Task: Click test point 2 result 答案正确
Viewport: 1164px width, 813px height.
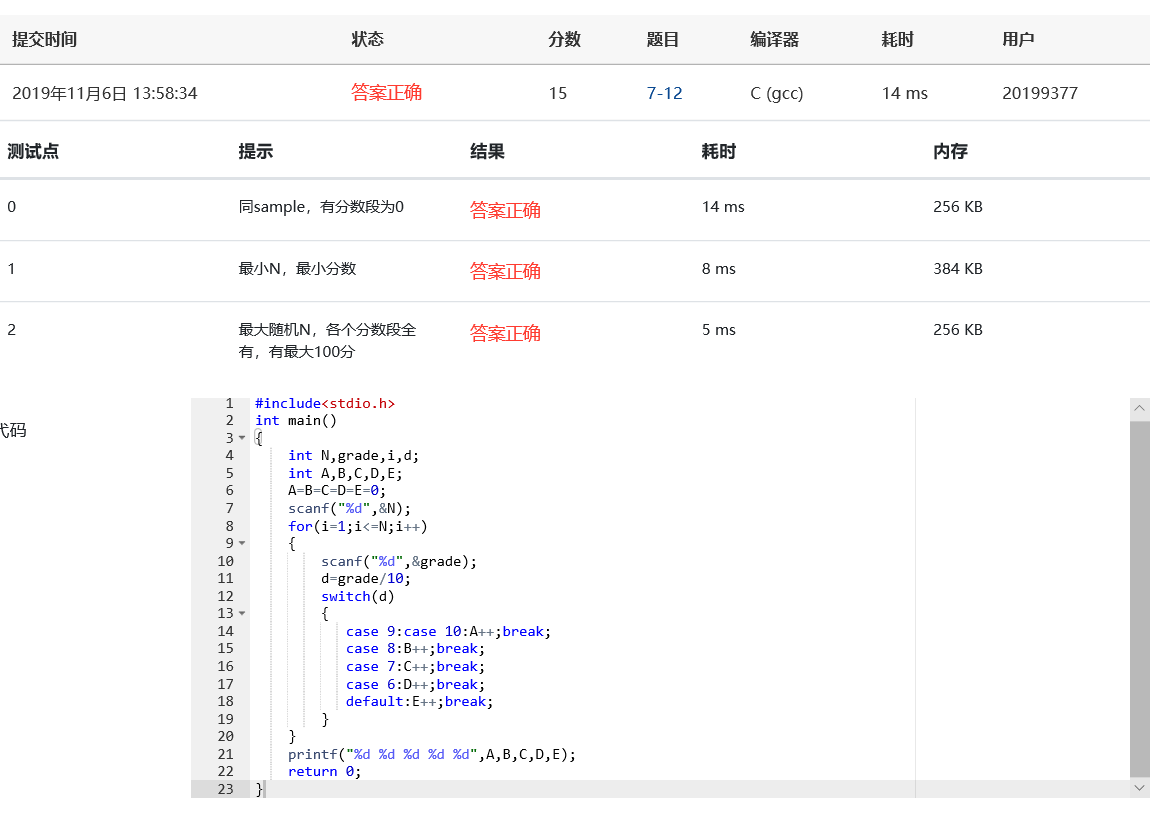Action: (505, 333)
